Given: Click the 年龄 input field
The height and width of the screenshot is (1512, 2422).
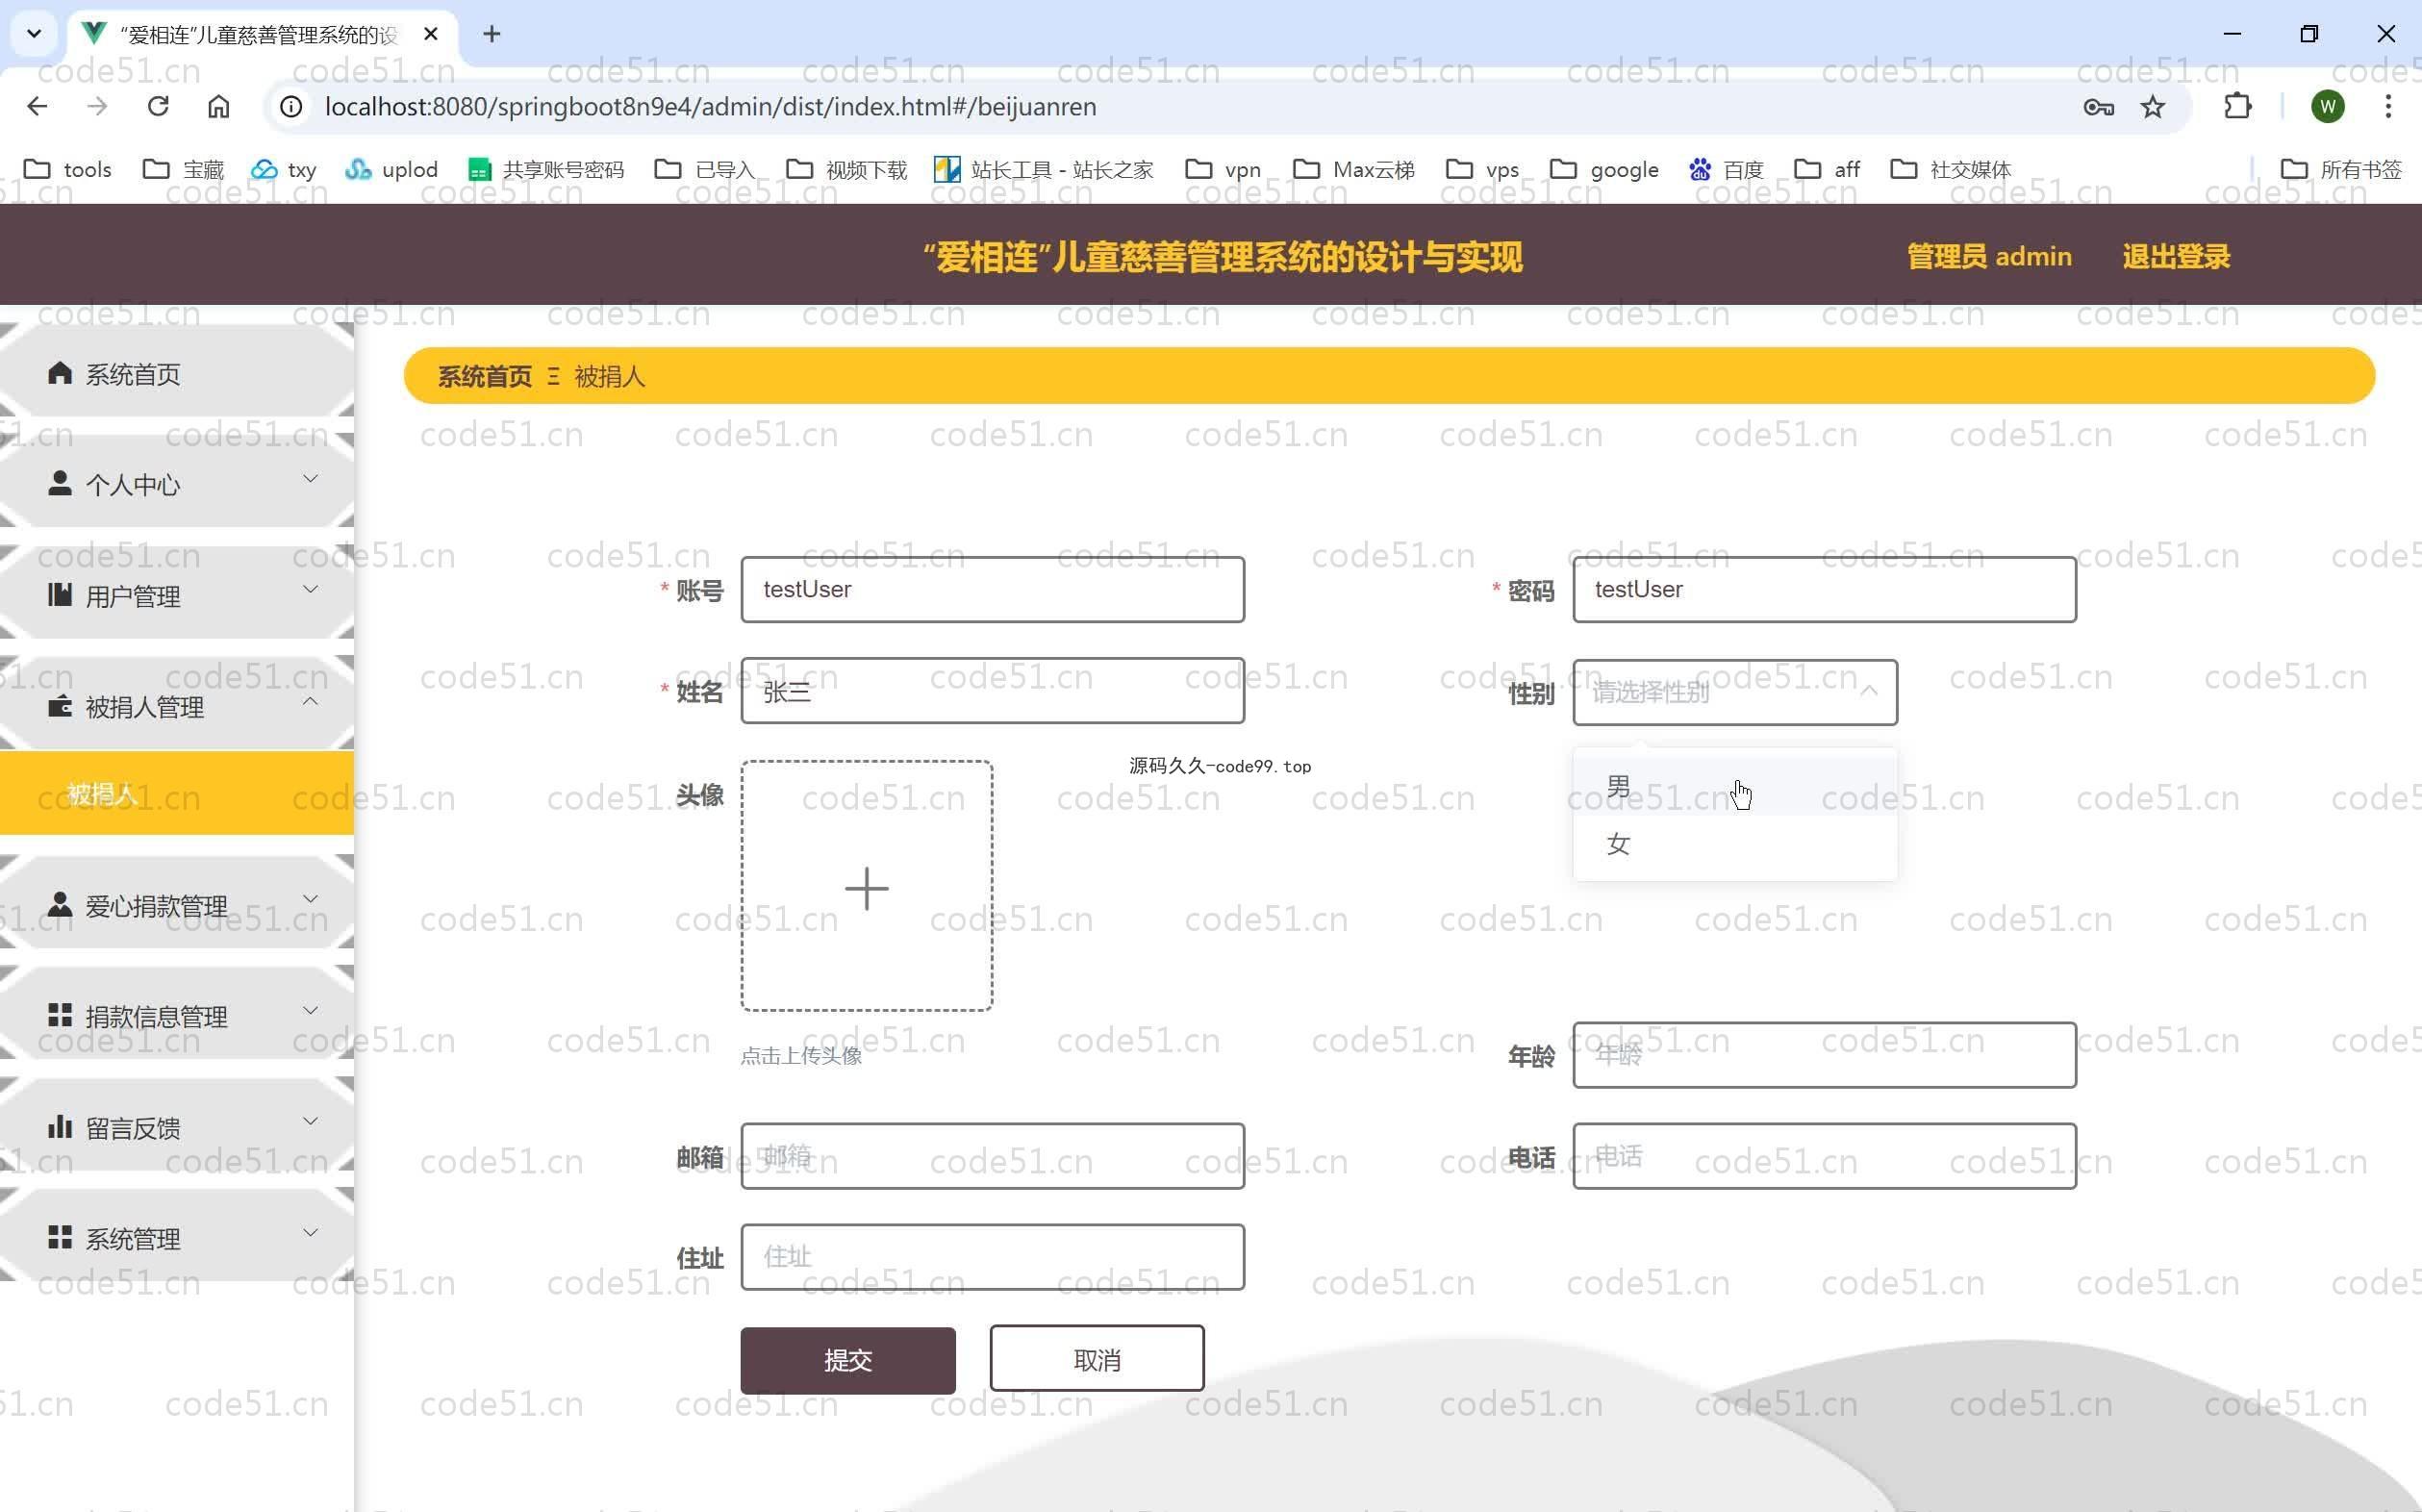Looking at the screenshot, I should tap(1824, 1055).
